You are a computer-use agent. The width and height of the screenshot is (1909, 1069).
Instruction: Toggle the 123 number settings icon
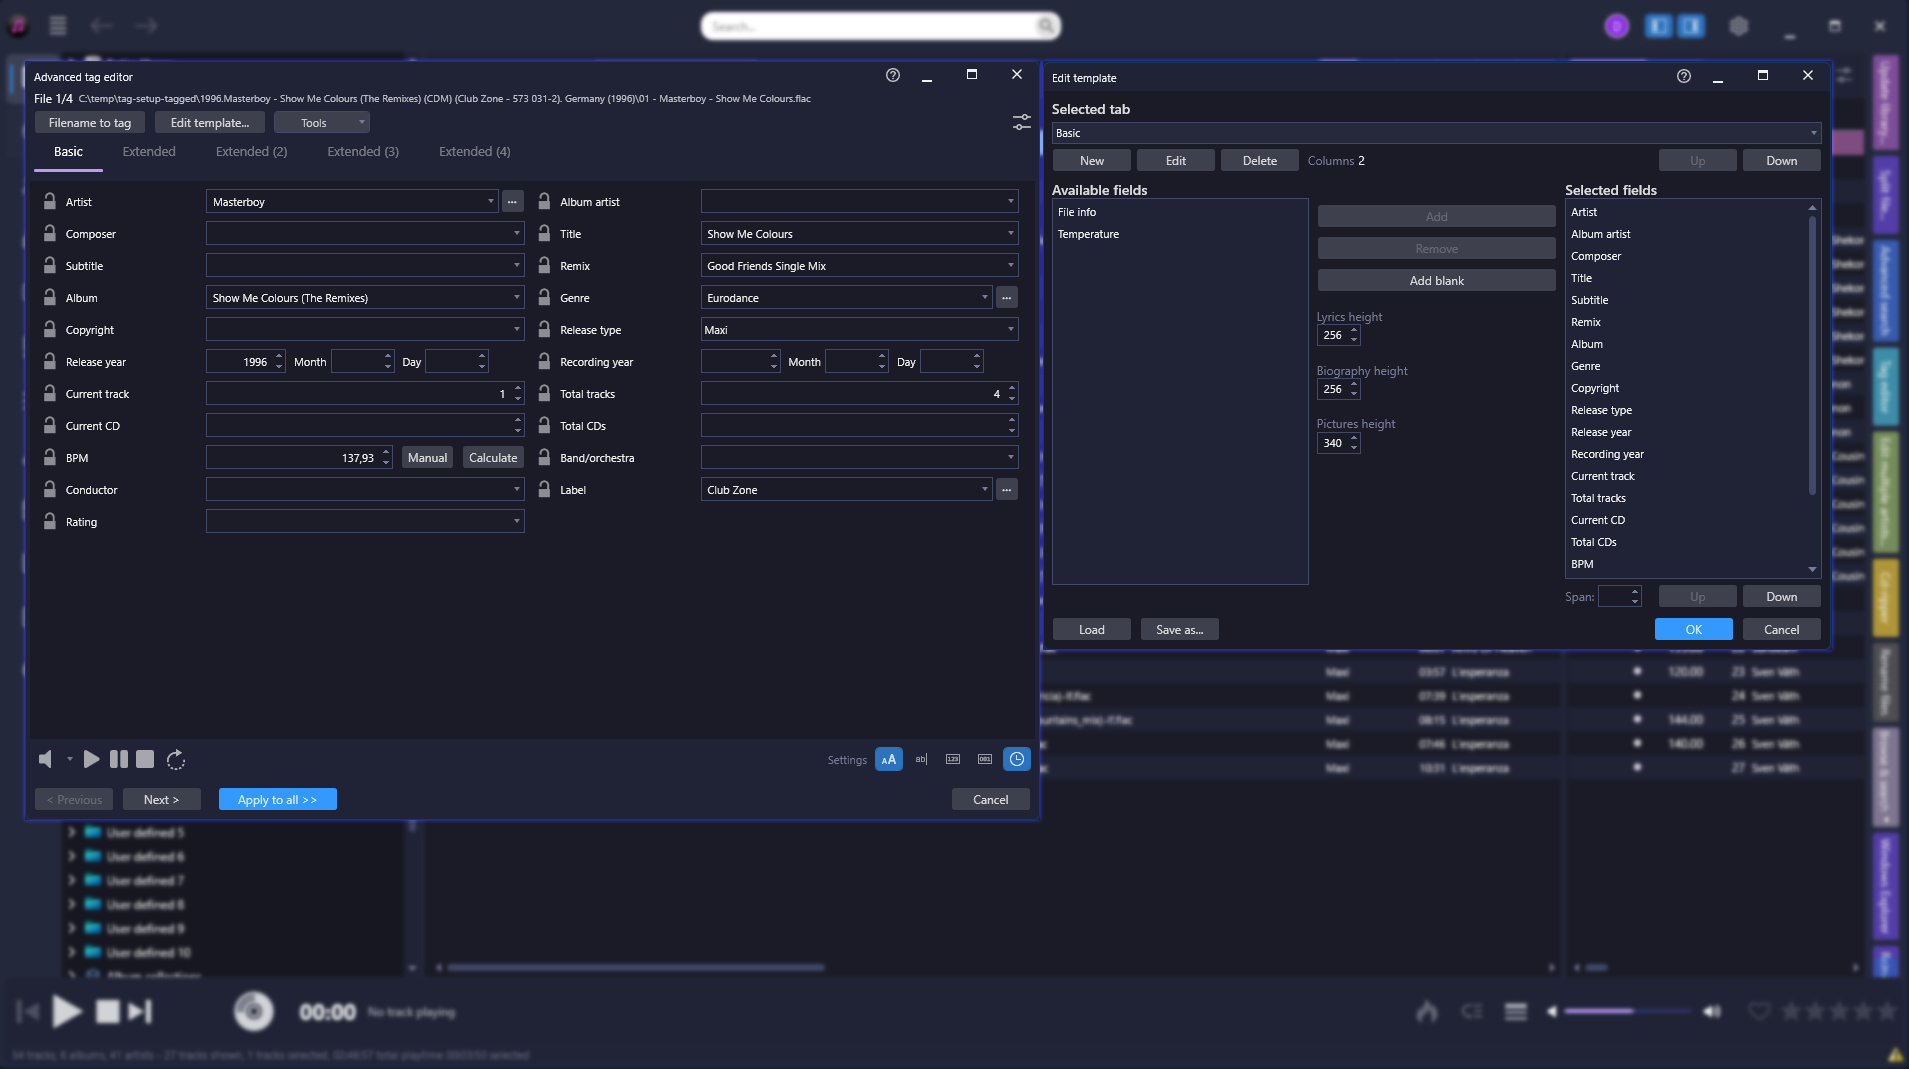953,759
